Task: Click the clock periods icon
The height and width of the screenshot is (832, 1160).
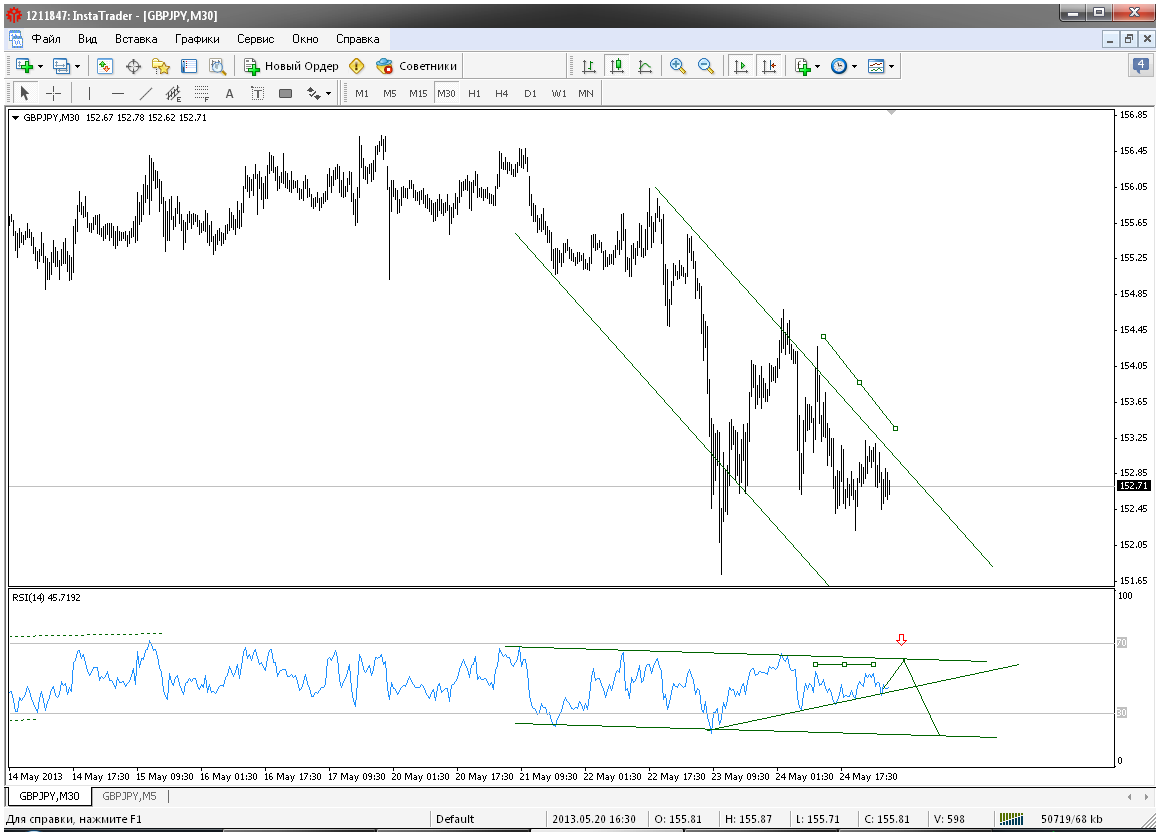Action: coord(839,67)
